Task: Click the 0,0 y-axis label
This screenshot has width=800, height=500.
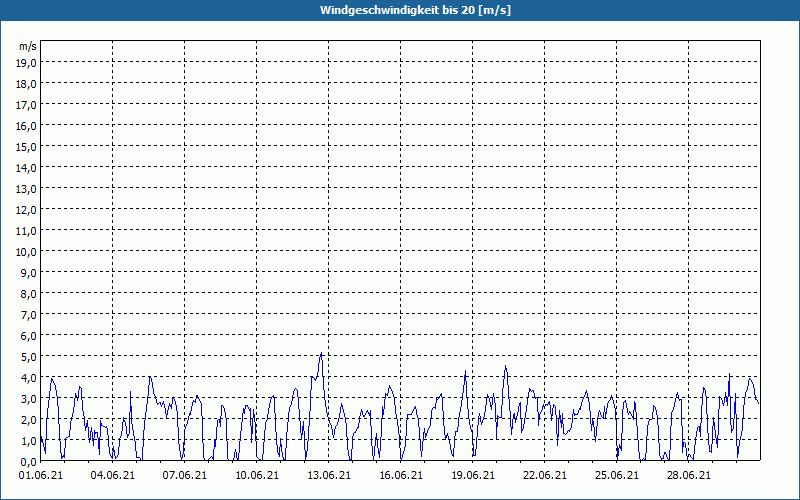Action: pyautogui.click(x=29, y=461)
